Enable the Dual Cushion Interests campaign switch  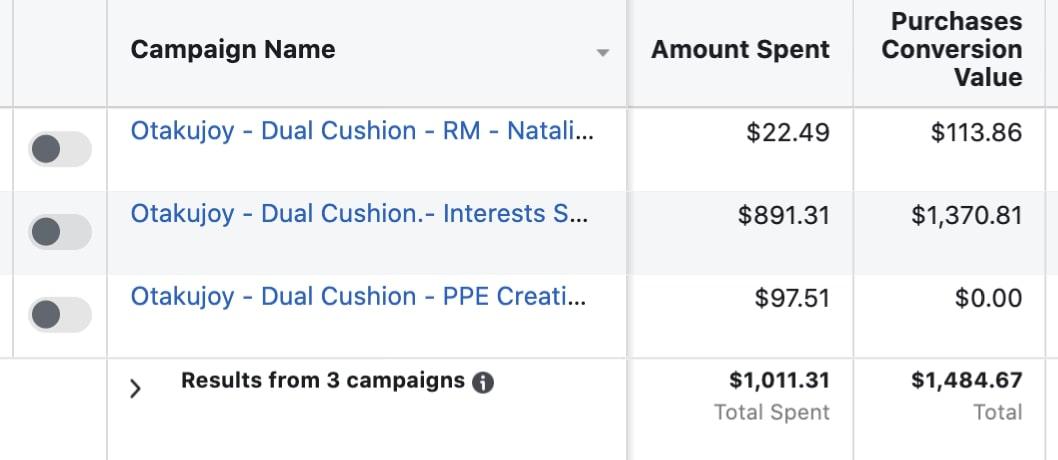59,232
